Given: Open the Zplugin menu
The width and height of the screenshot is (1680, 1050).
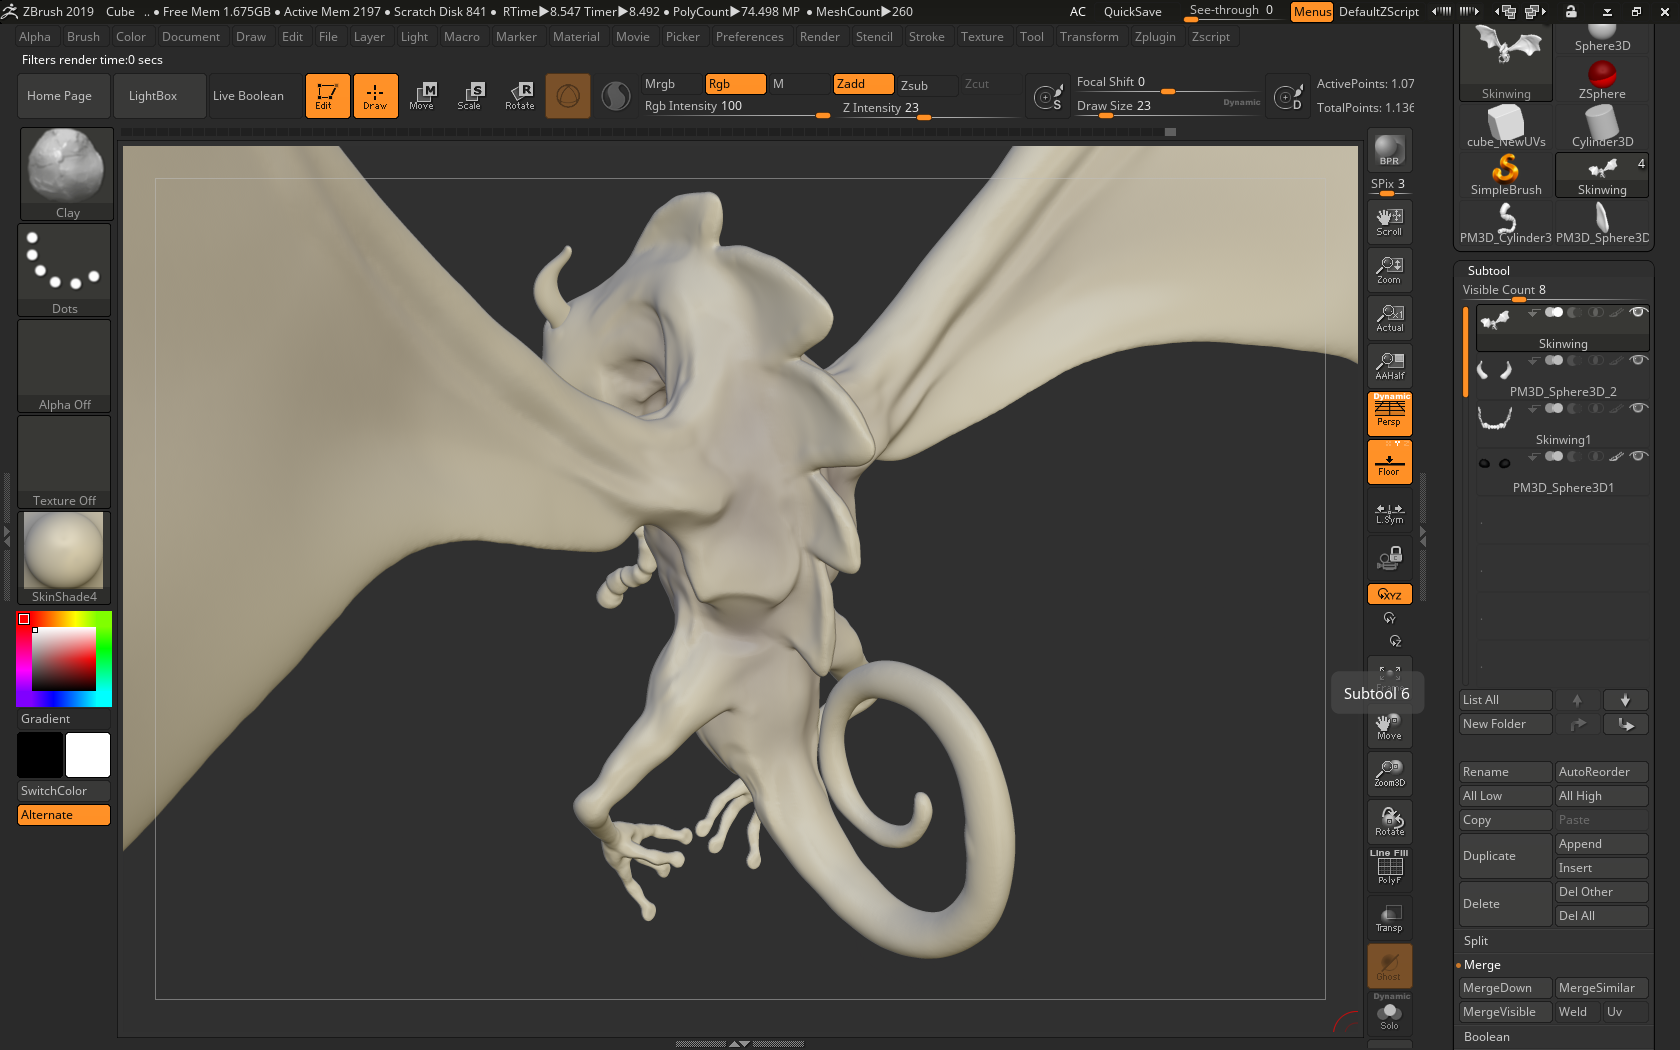Looking at the screenshot, I should click(x=1155, y=37).
